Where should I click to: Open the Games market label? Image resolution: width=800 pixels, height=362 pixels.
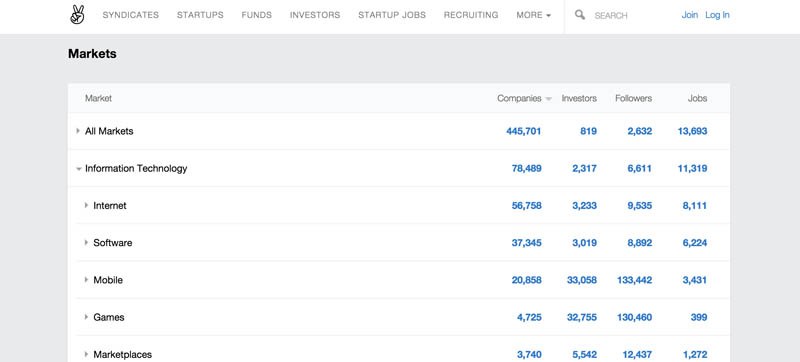109,317
